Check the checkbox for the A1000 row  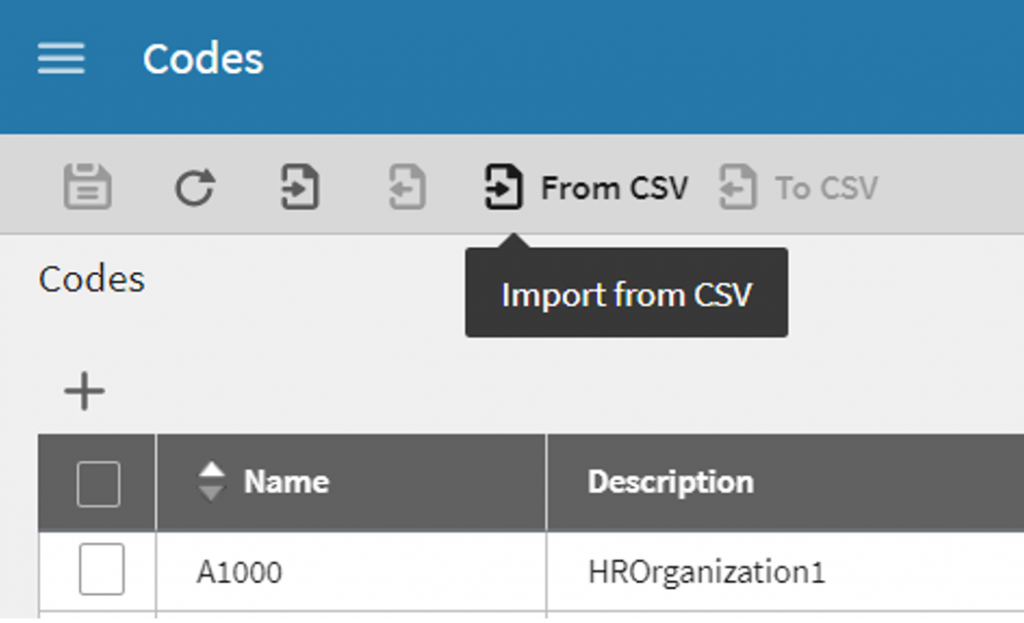pos(101,570)
